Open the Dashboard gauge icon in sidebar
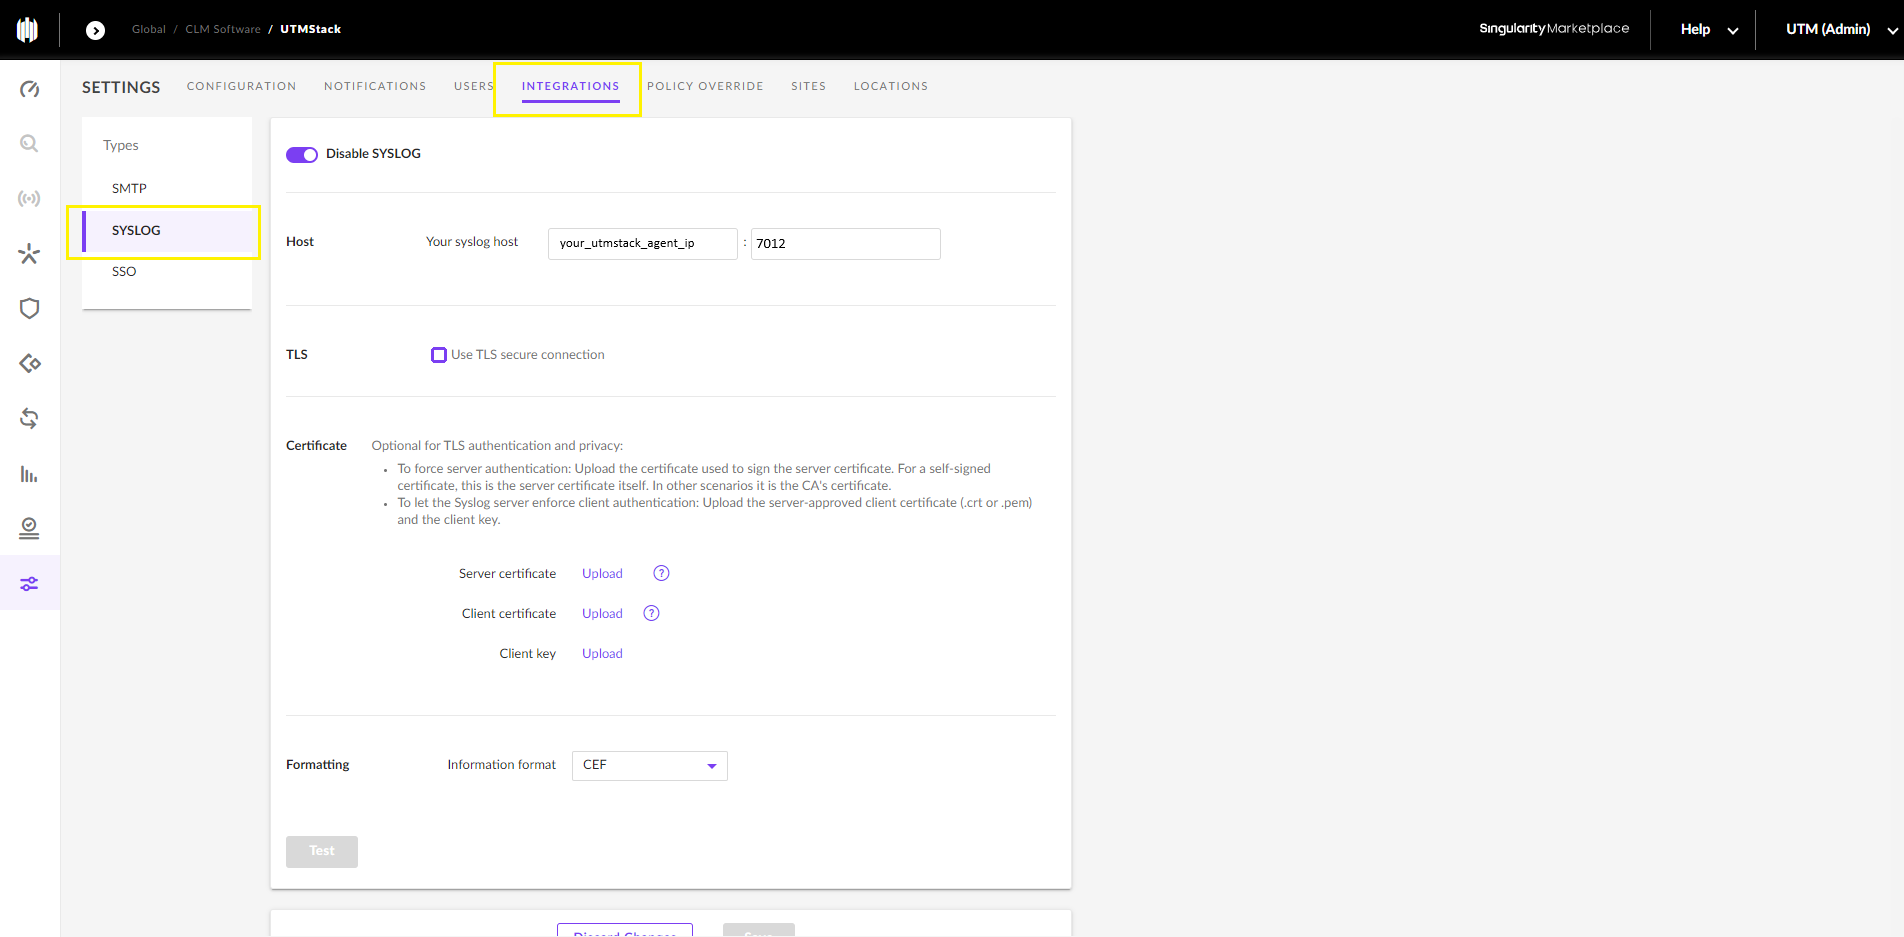Image resolution: width=1904 pixels, height=937 pixels. 30,89
